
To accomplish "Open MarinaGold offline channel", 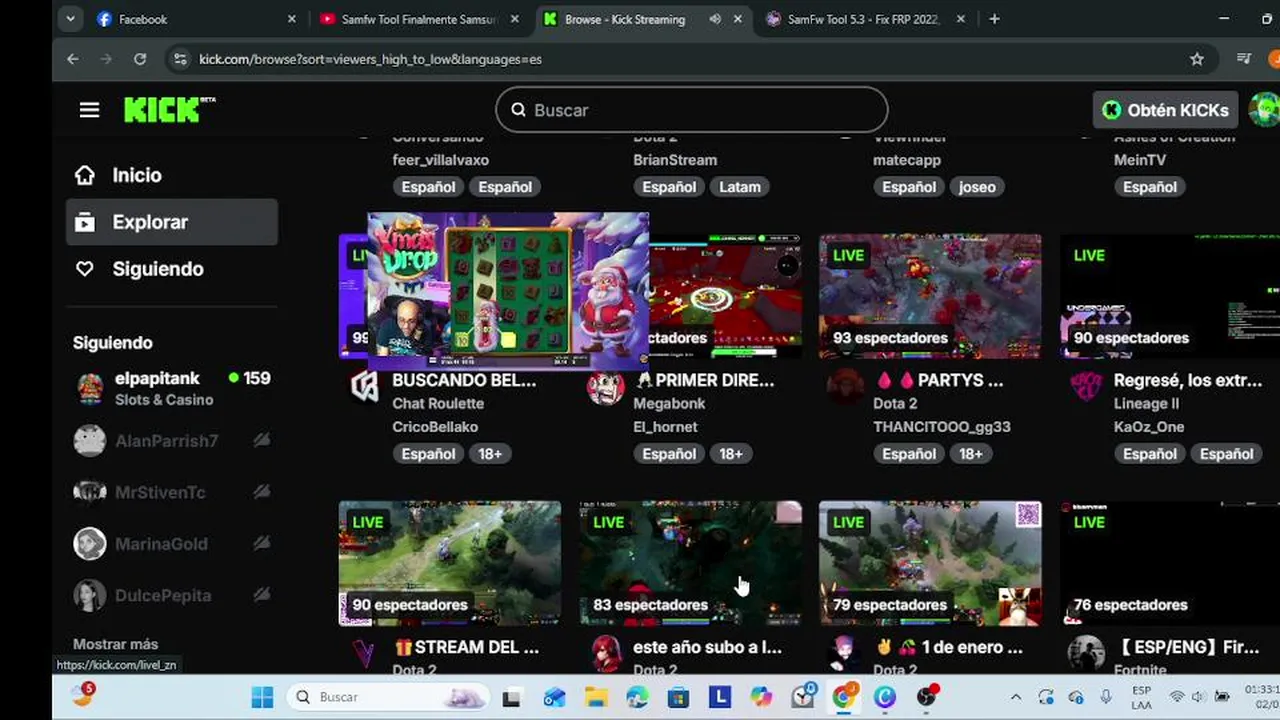I will point(172,543).
